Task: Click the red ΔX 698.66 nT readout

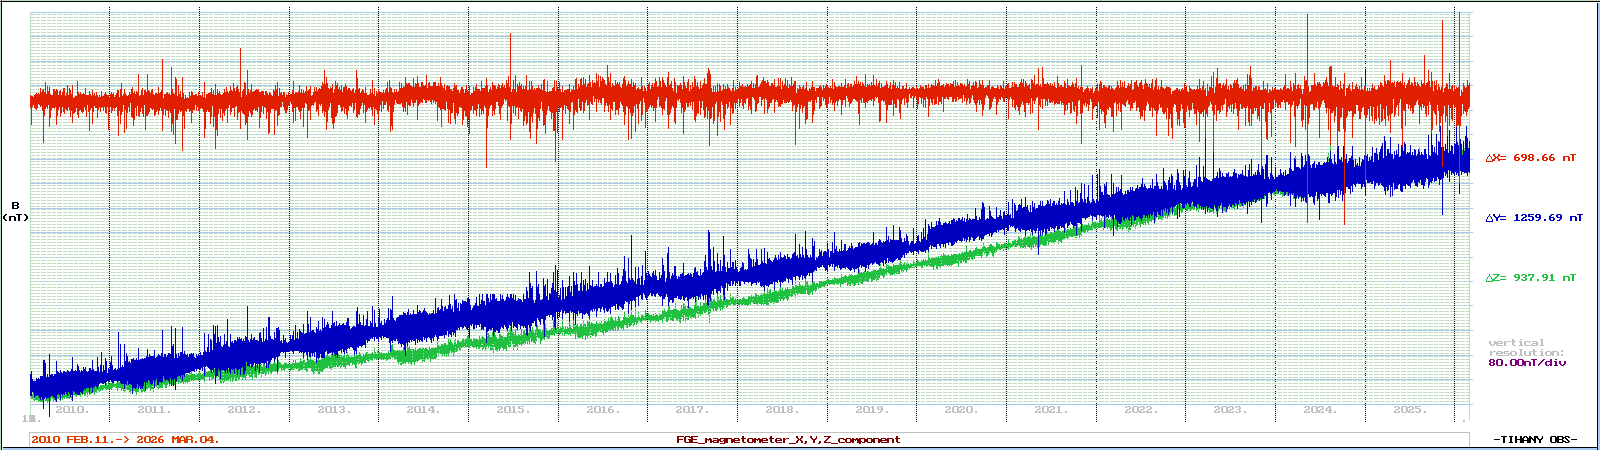Action: point(1531,158)
